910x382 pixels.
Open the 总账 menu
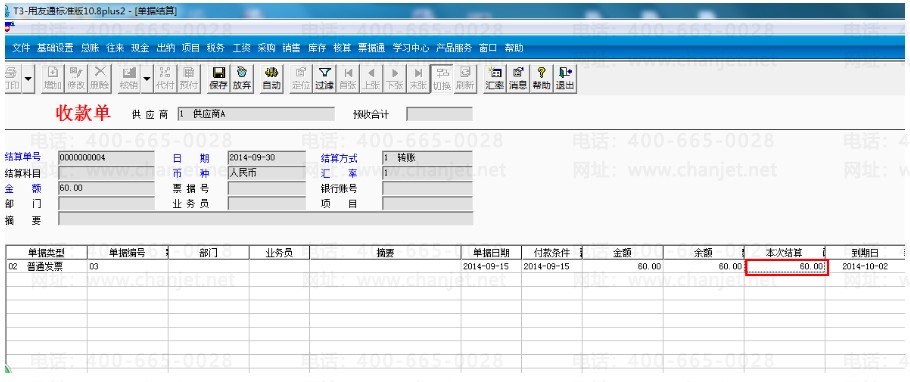[x=90, y=48]
